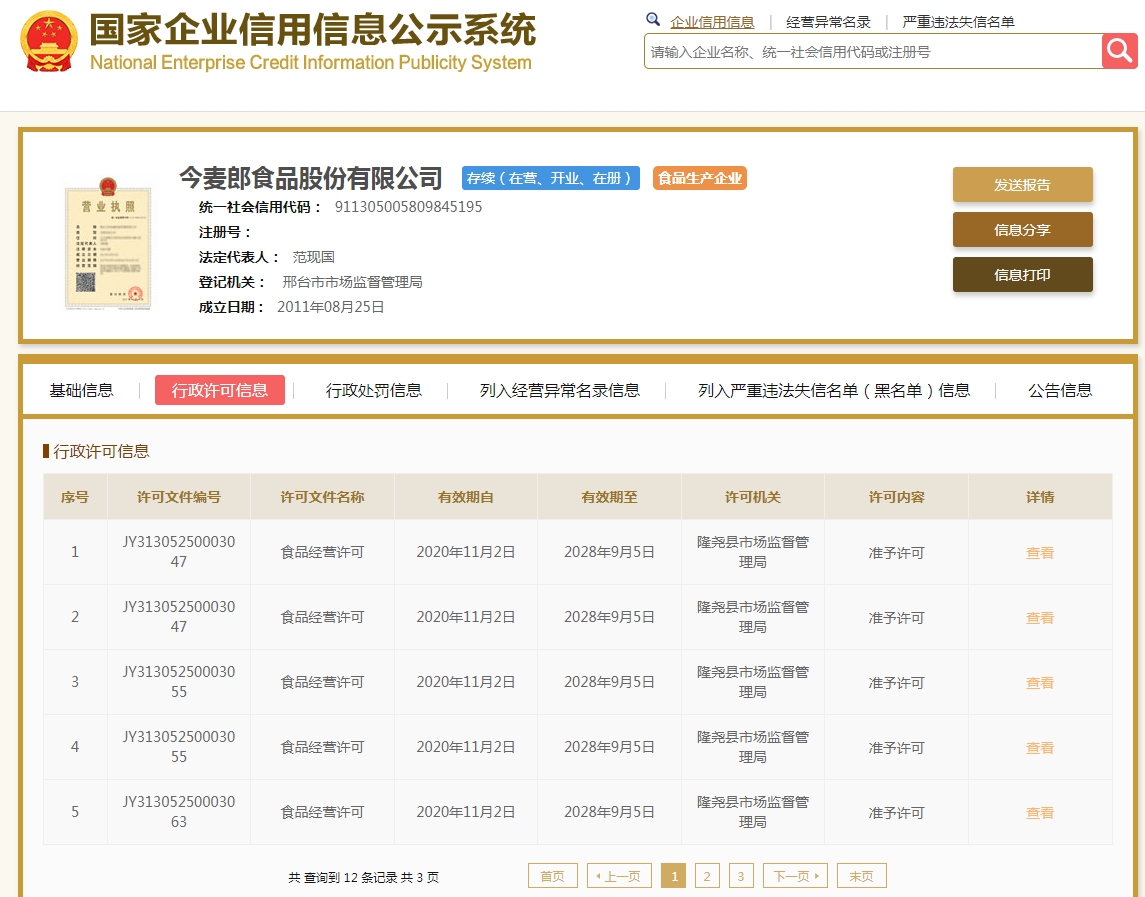Image resolution: width=1145 pixels, height=897 pixels.
Task: Click the national emblem logo
Action: (49, 42)
